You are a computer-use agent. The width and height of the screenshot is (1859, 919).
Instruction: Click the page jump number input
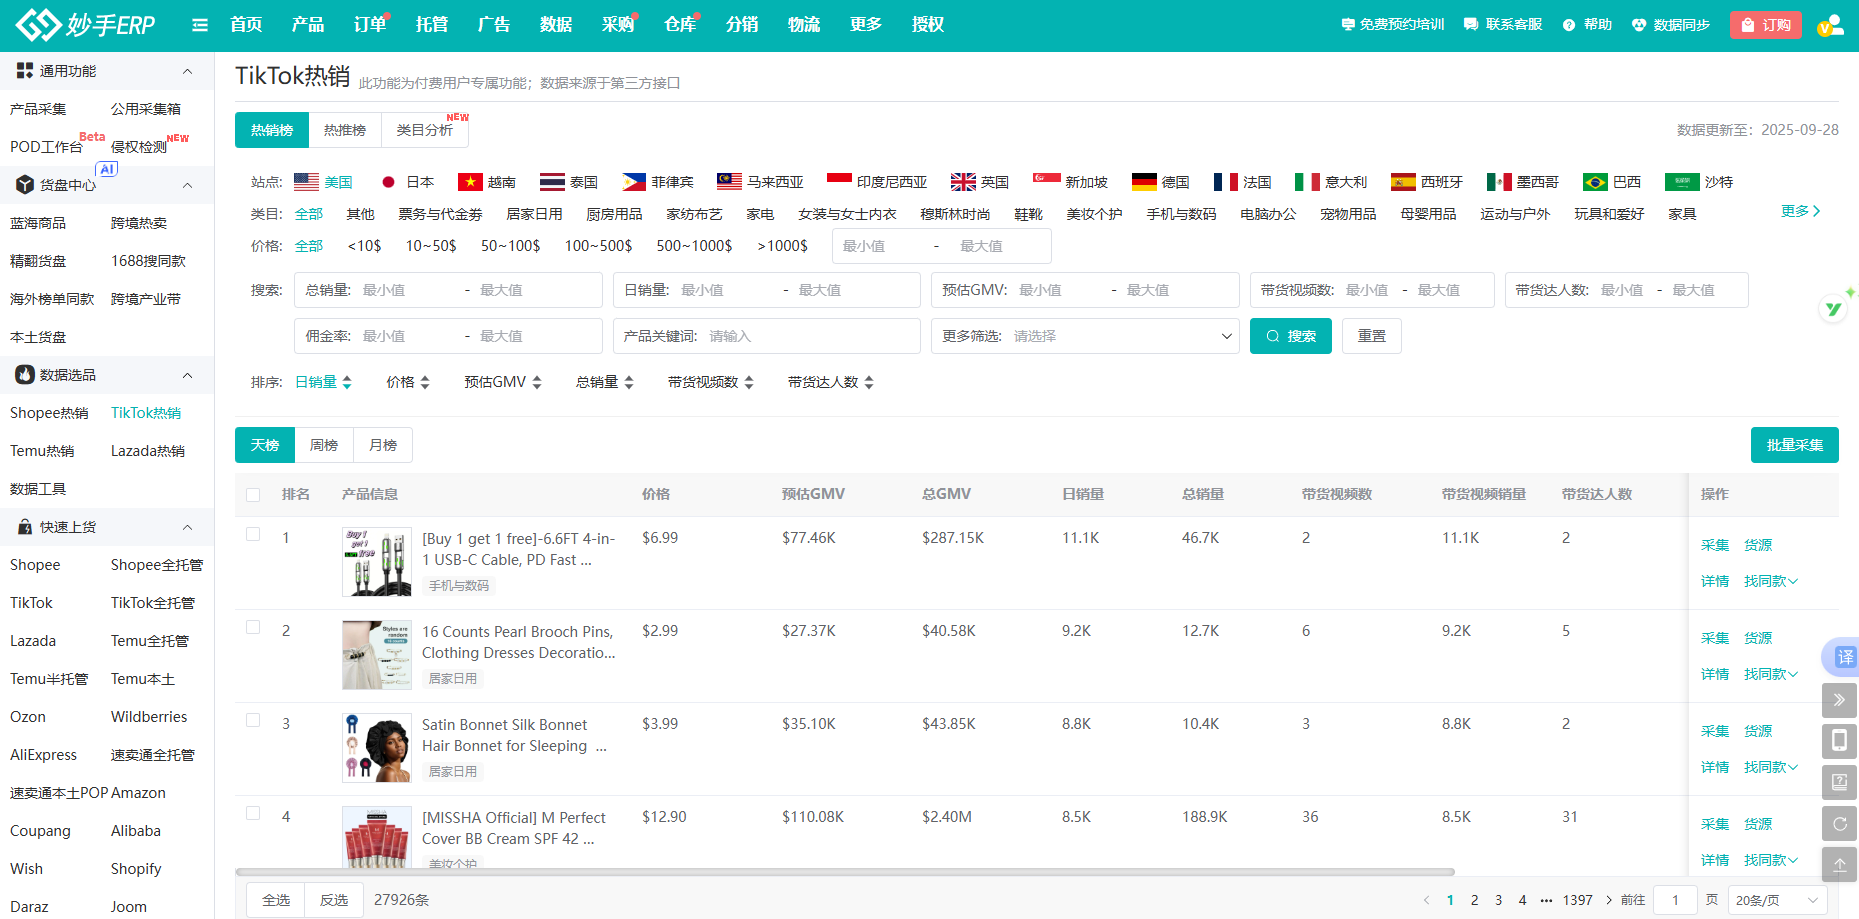[x=1676, y=900]
